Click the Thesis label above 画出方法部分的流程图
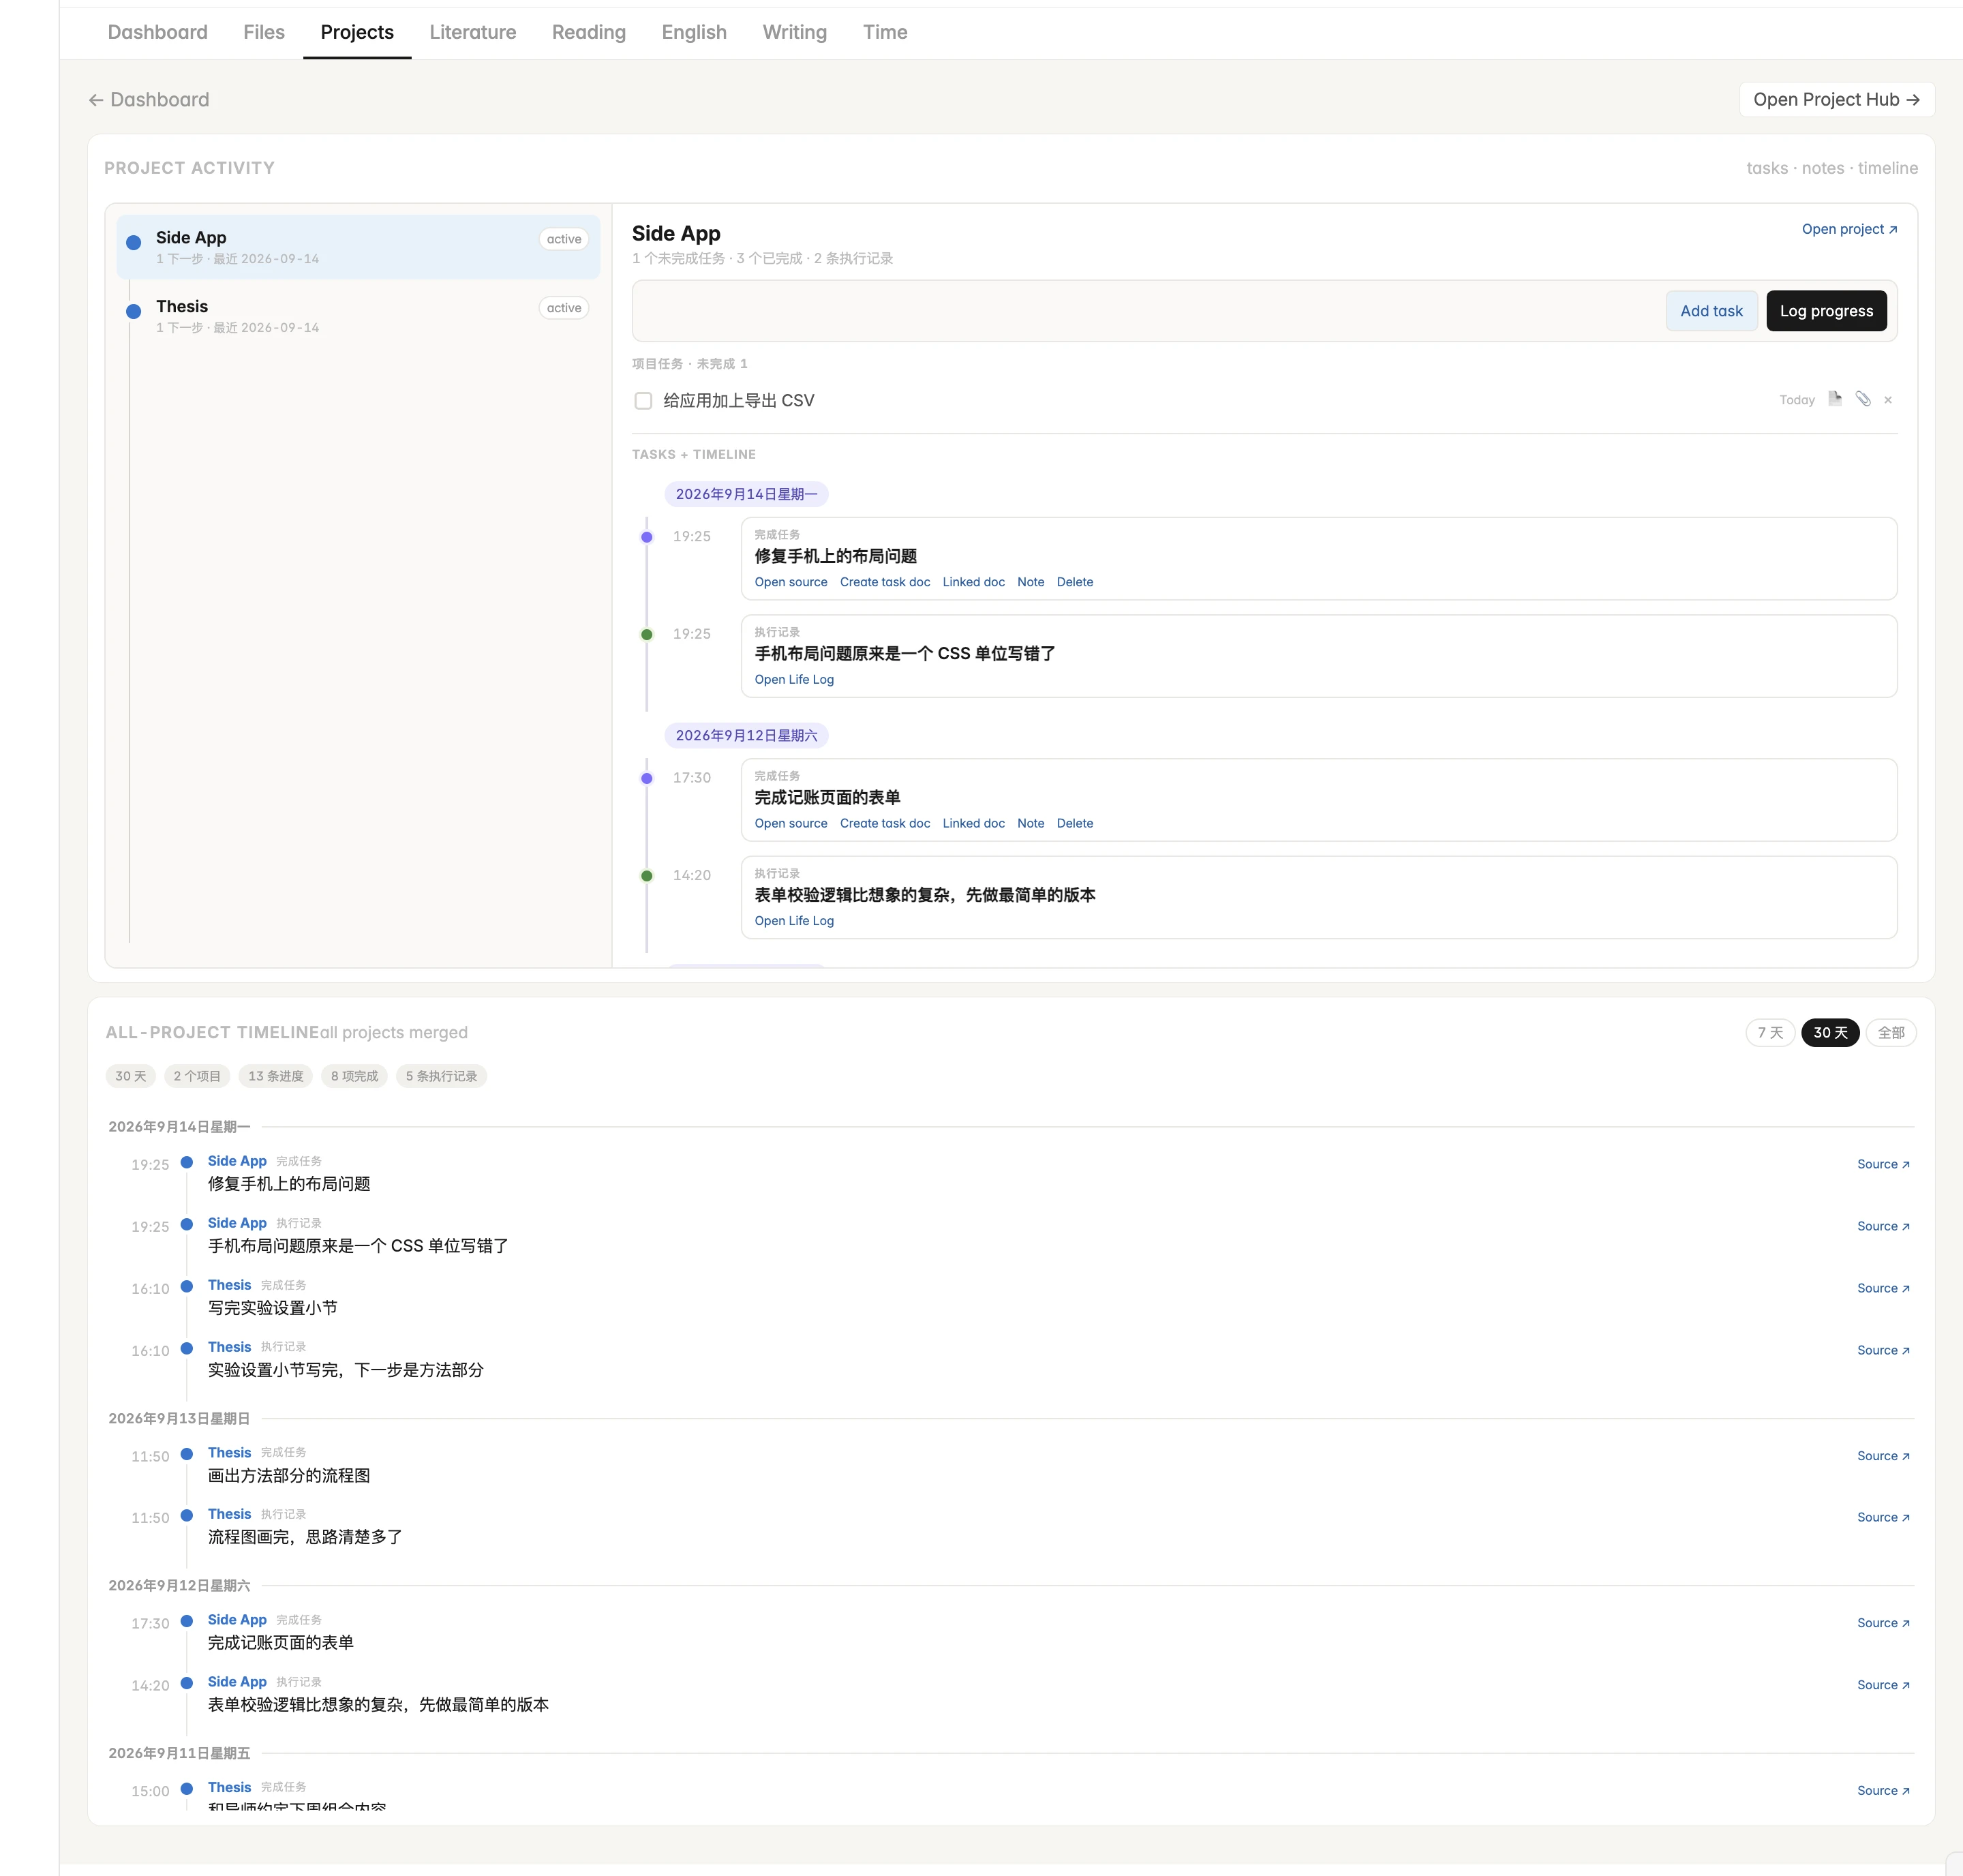1963x1876 pixels. pos(229,1453)
